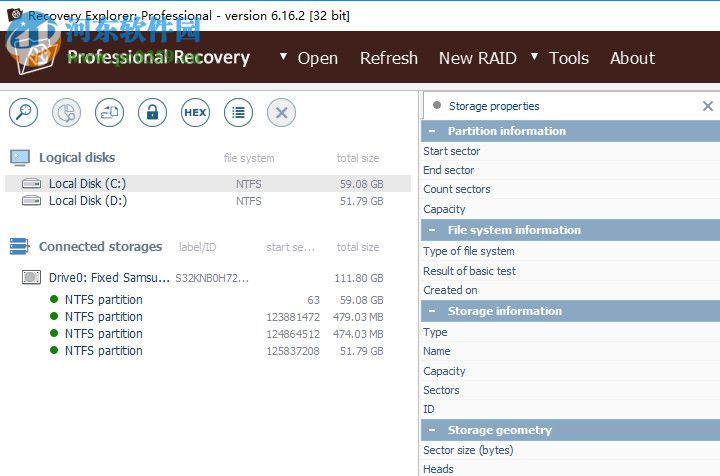Click the padlock decrypt storage icon
The image size is (720, 476).
pyautogui.click(x=152, y=112)
